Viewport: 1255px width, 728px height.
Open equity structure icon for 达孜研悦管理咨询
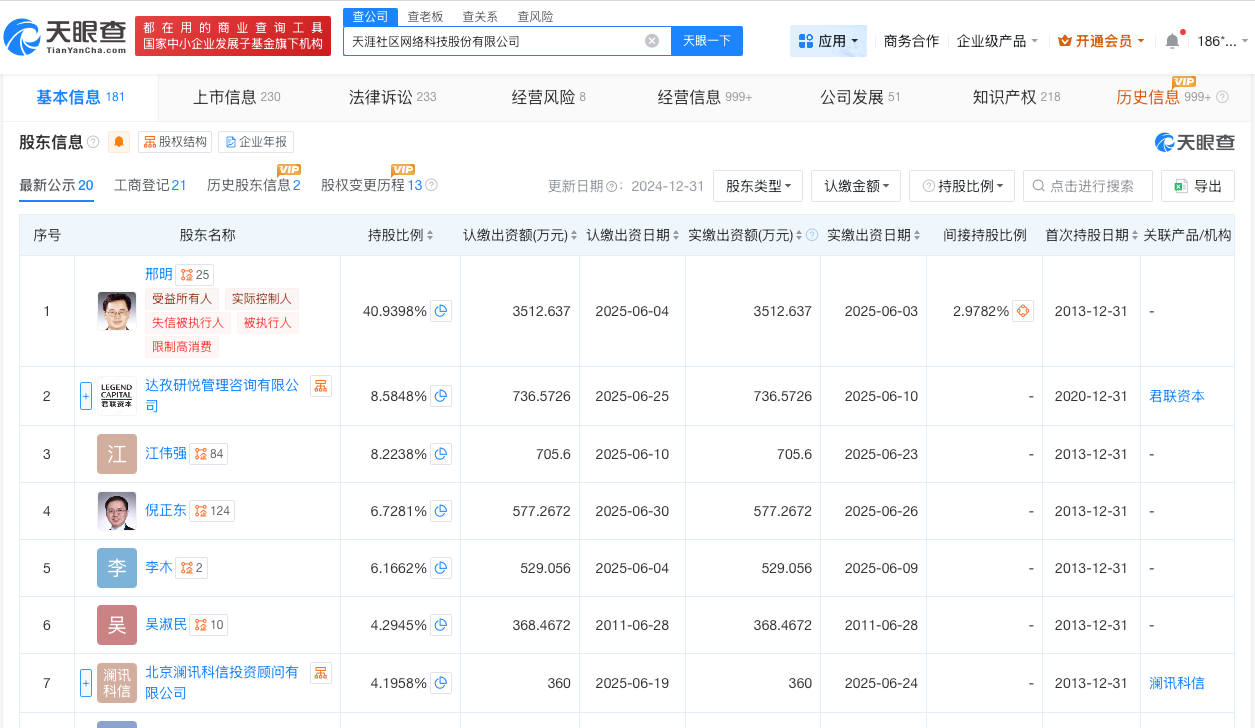click(320, 386)
